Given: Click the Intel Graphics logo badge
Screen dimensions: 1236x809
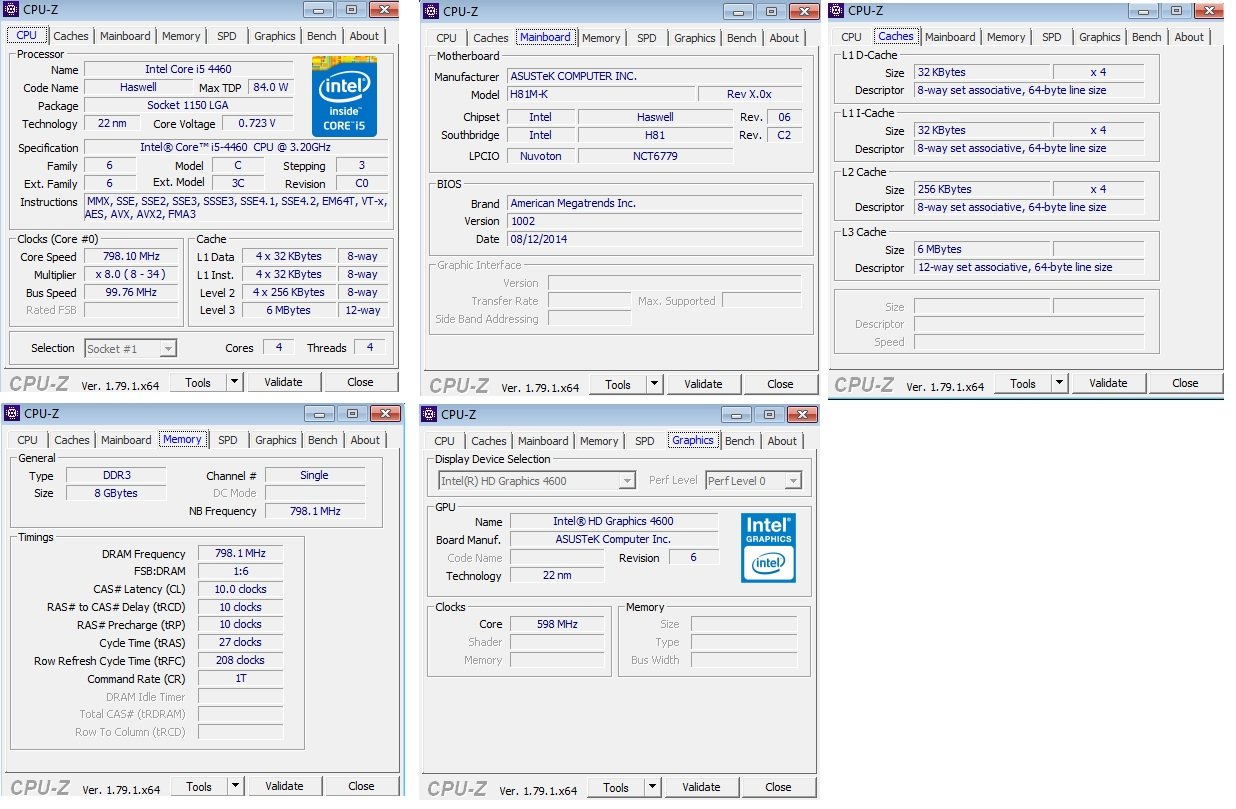Looking at the screenshot, I should click(x=768, y=547).
